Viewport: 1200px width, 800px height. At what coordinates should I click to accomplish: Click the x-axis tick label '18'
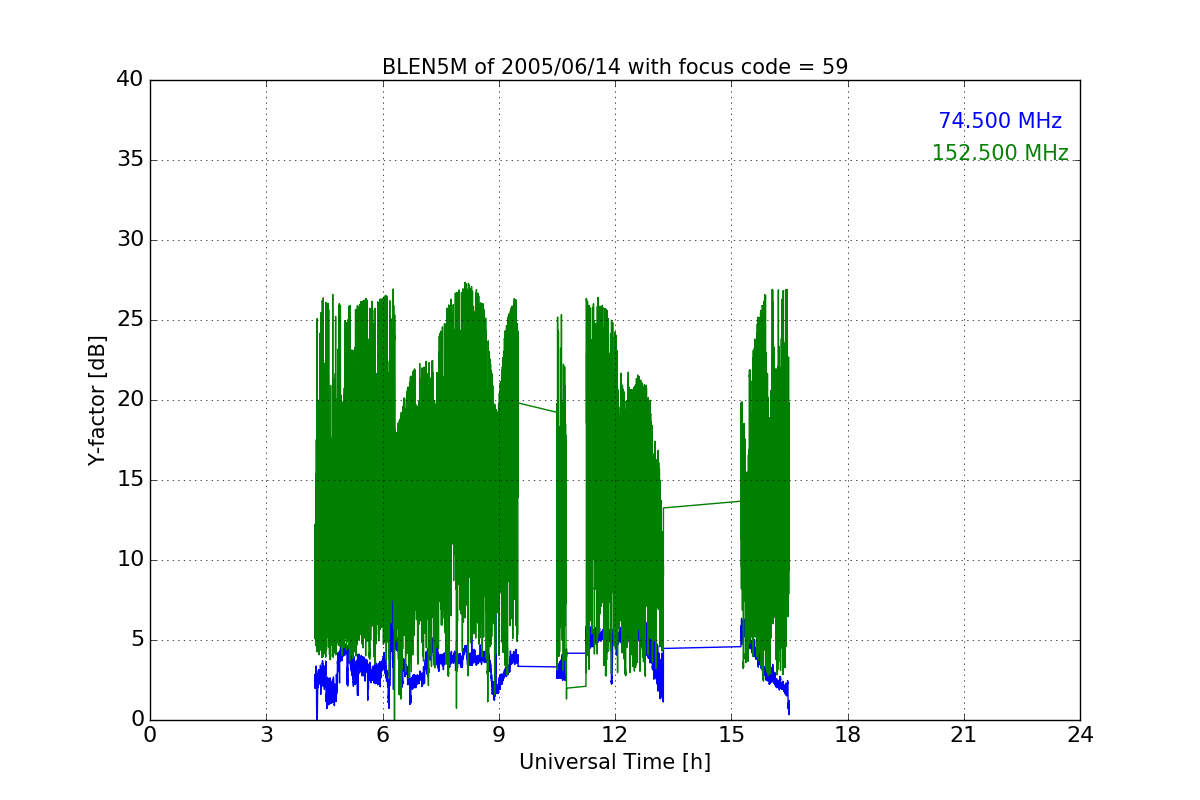(x=848, y=735)
